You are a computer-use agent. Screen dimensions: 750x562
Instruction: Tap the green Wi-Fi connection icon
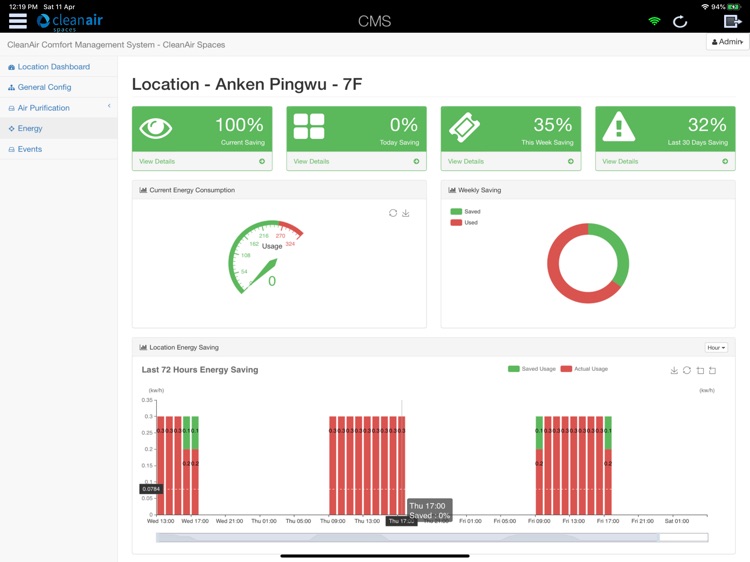pos(654,21)
